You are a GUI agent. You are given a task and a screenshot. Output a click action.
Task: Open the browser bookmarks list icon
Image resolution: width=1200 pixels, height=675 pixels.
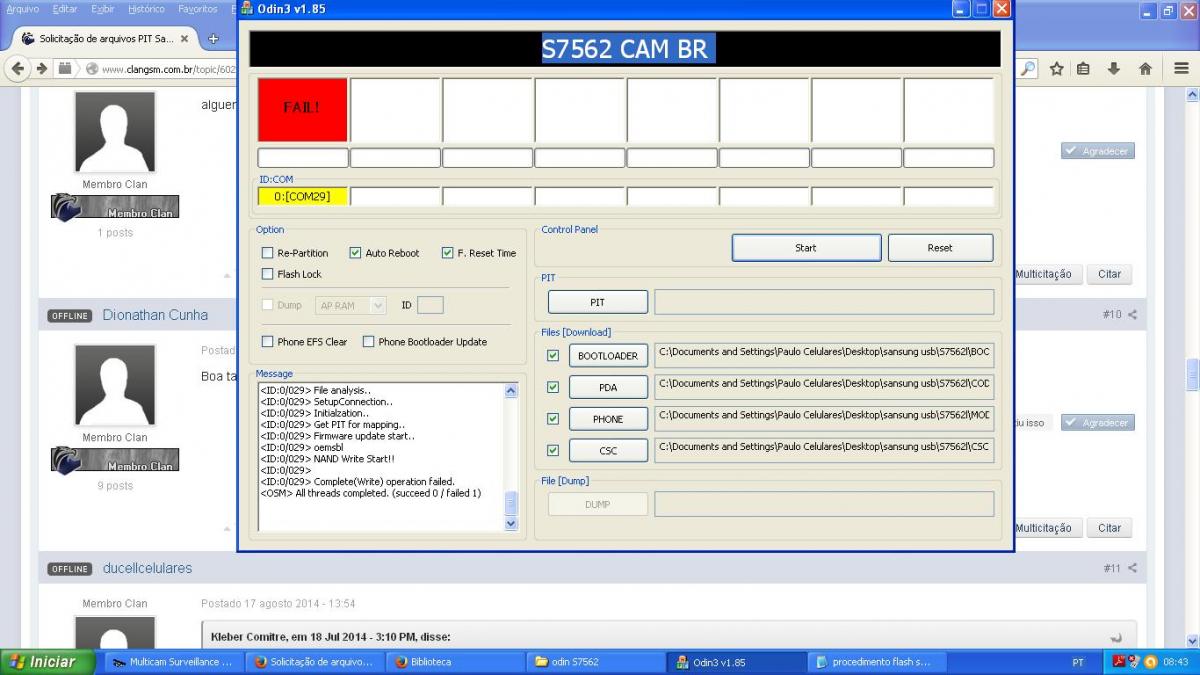click(x=1084, y=68)
